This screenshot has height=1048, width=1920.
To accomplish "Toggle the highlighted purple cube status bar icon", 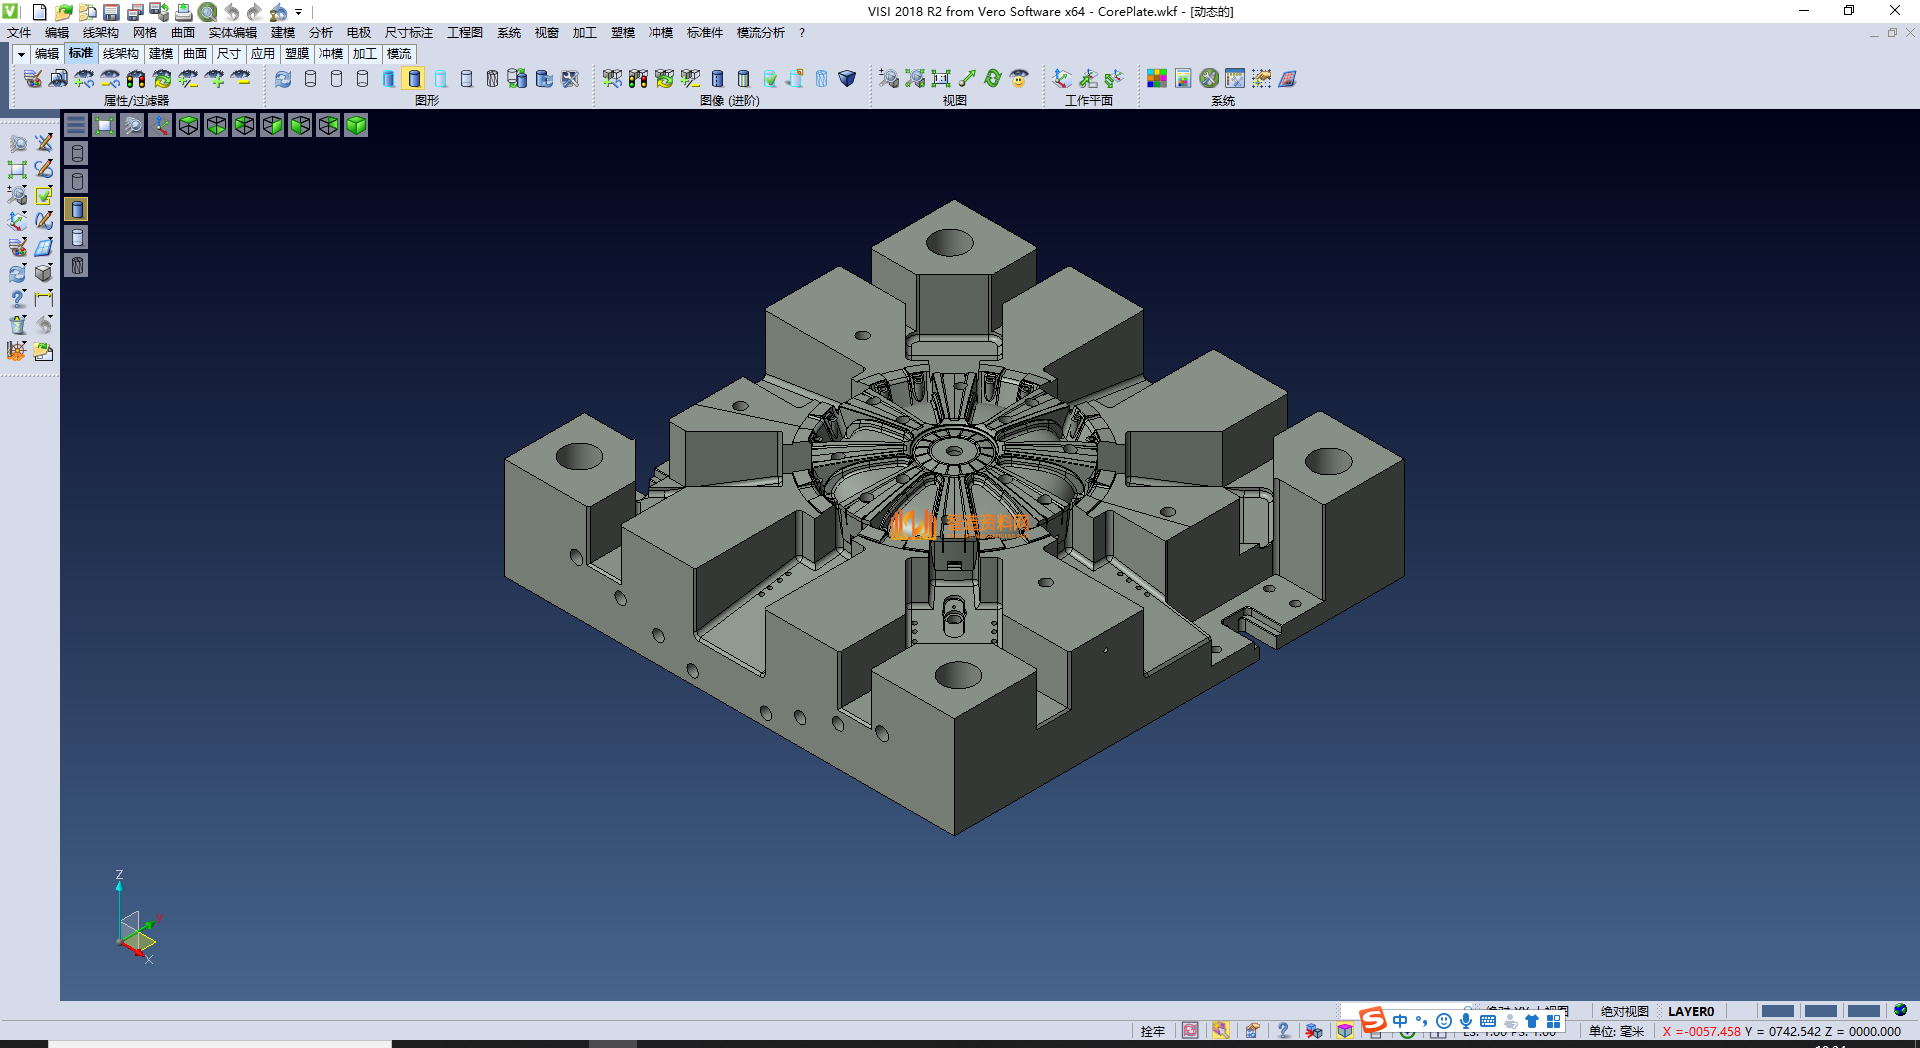I will 1345,1031.
